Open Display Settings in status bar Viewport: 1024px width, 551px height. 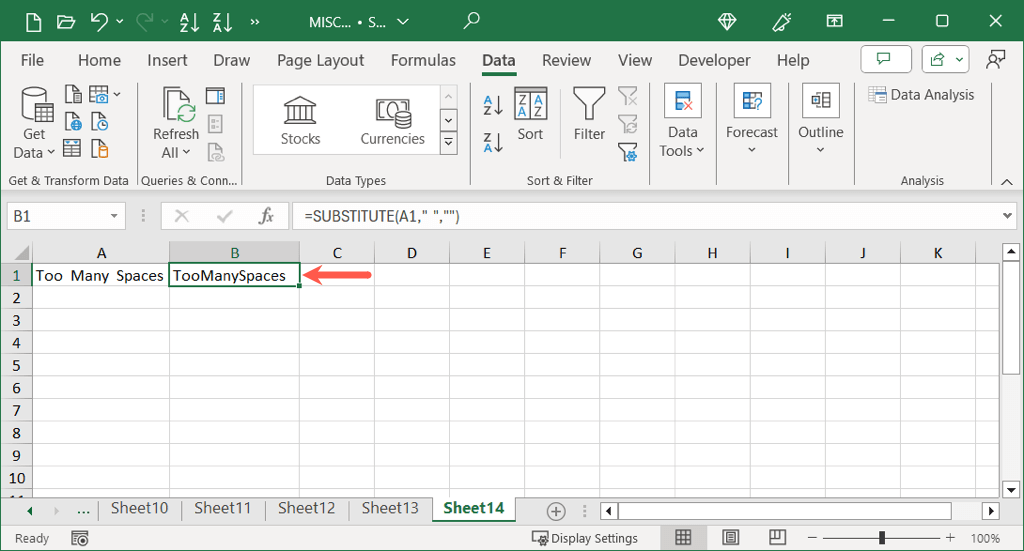pos(585,538)
